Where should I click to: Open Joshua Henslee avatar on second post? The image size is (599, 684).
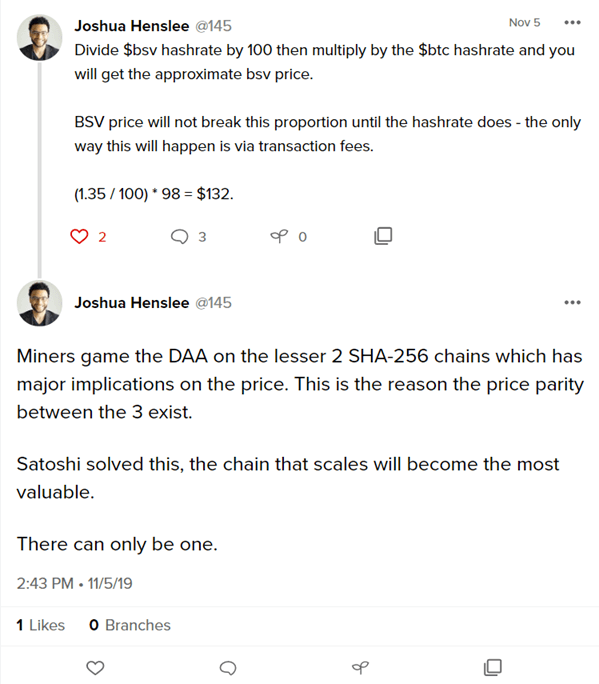39,303
